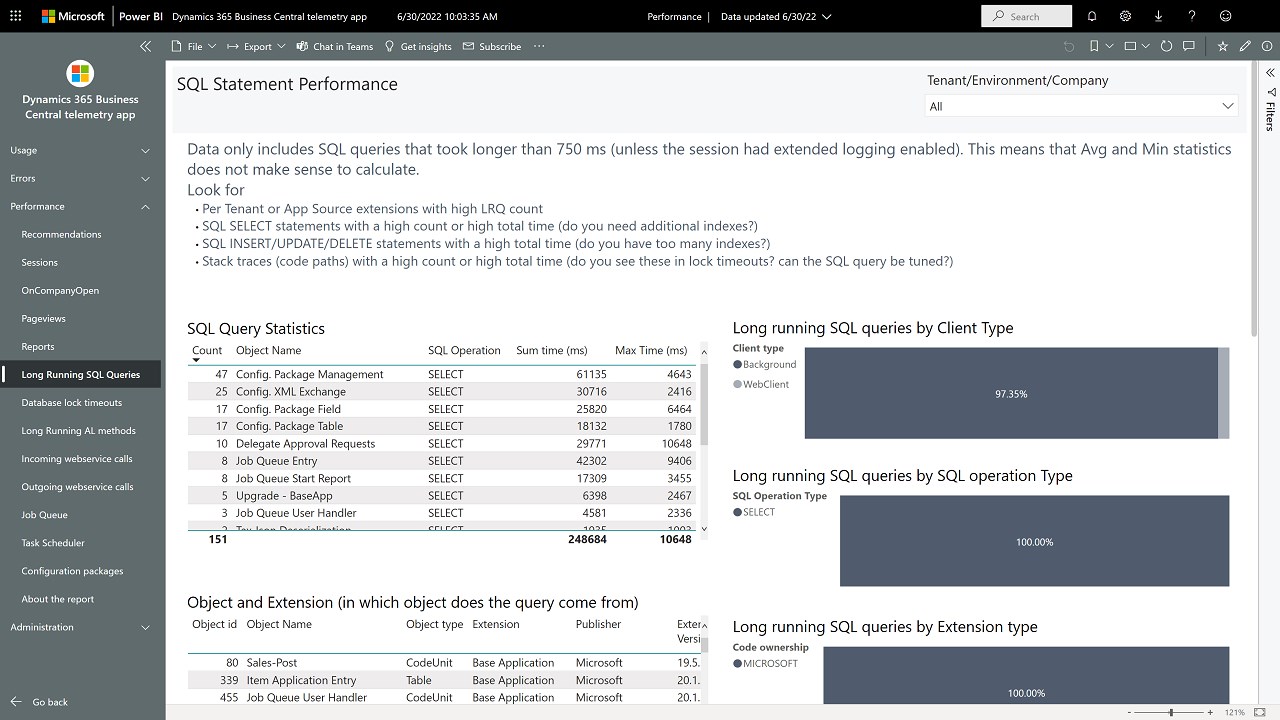Select Long Running SQL Queries page
Image resolution: width=1280 pixels, height=720 pixels.
pyautogui.click(x=80, y=374)
